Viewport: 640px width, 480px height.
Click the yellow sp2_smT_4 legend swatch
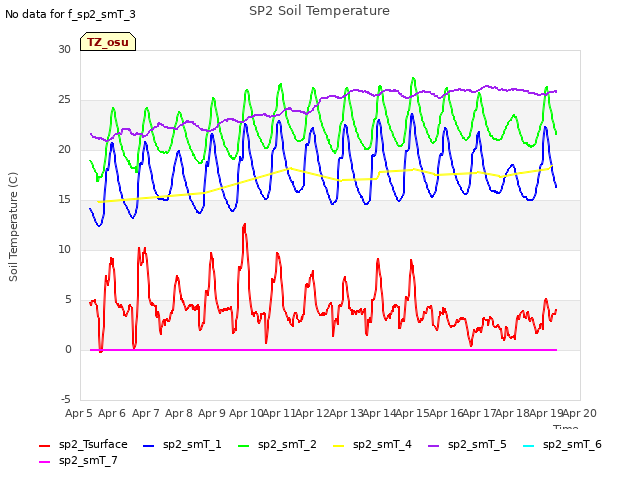[339, 446]
